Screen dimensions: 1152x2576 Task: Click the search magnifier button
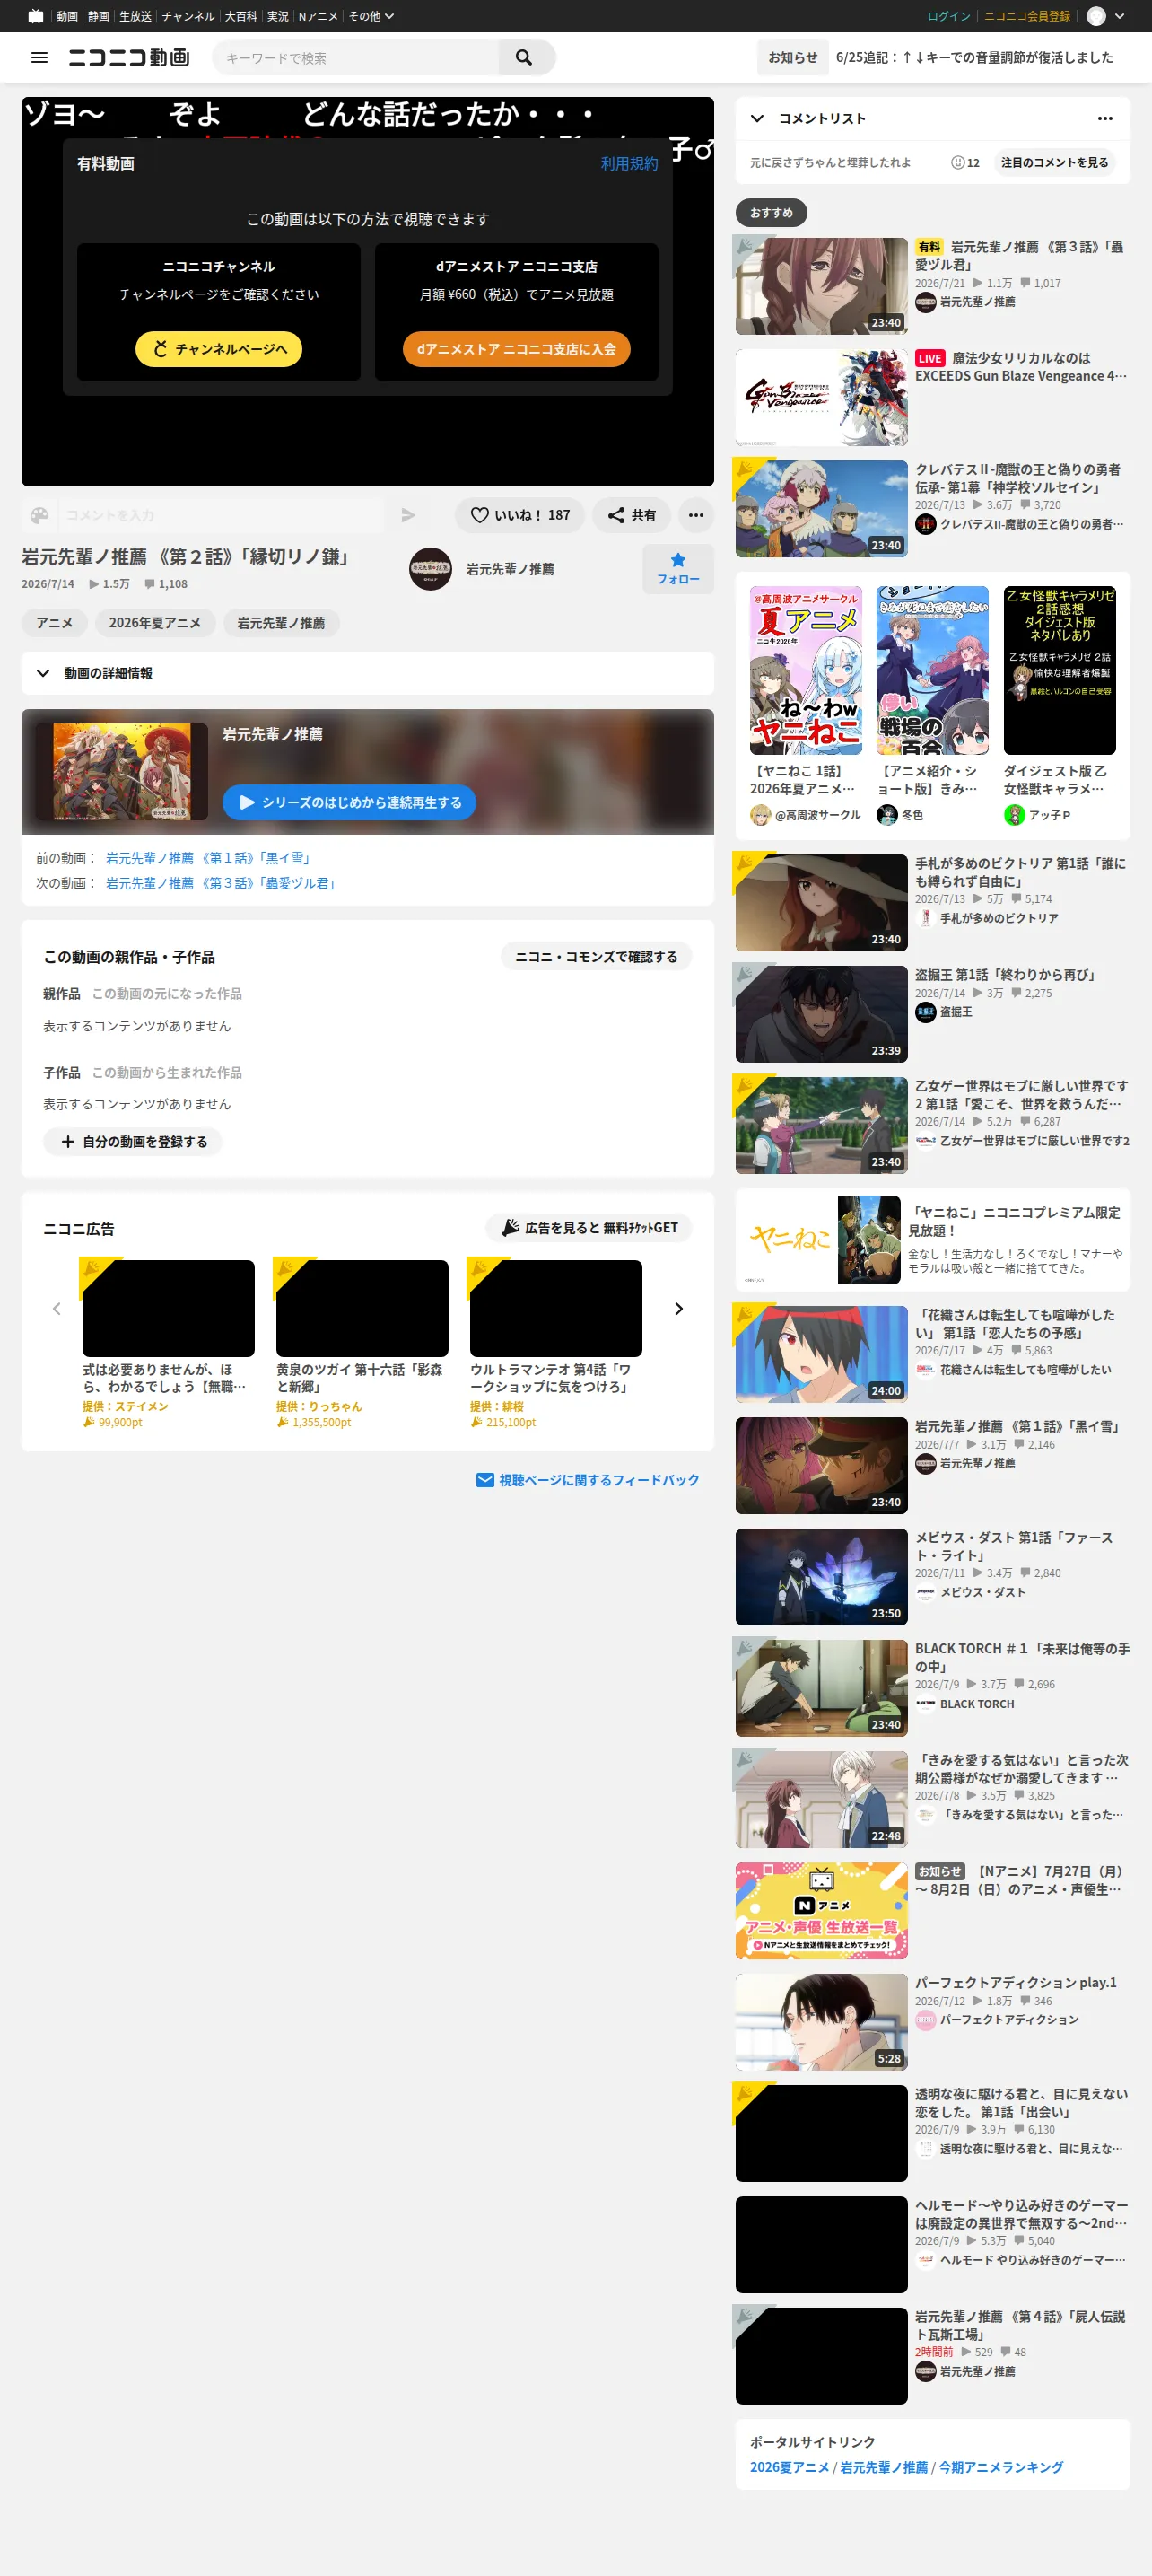point(524,58)
